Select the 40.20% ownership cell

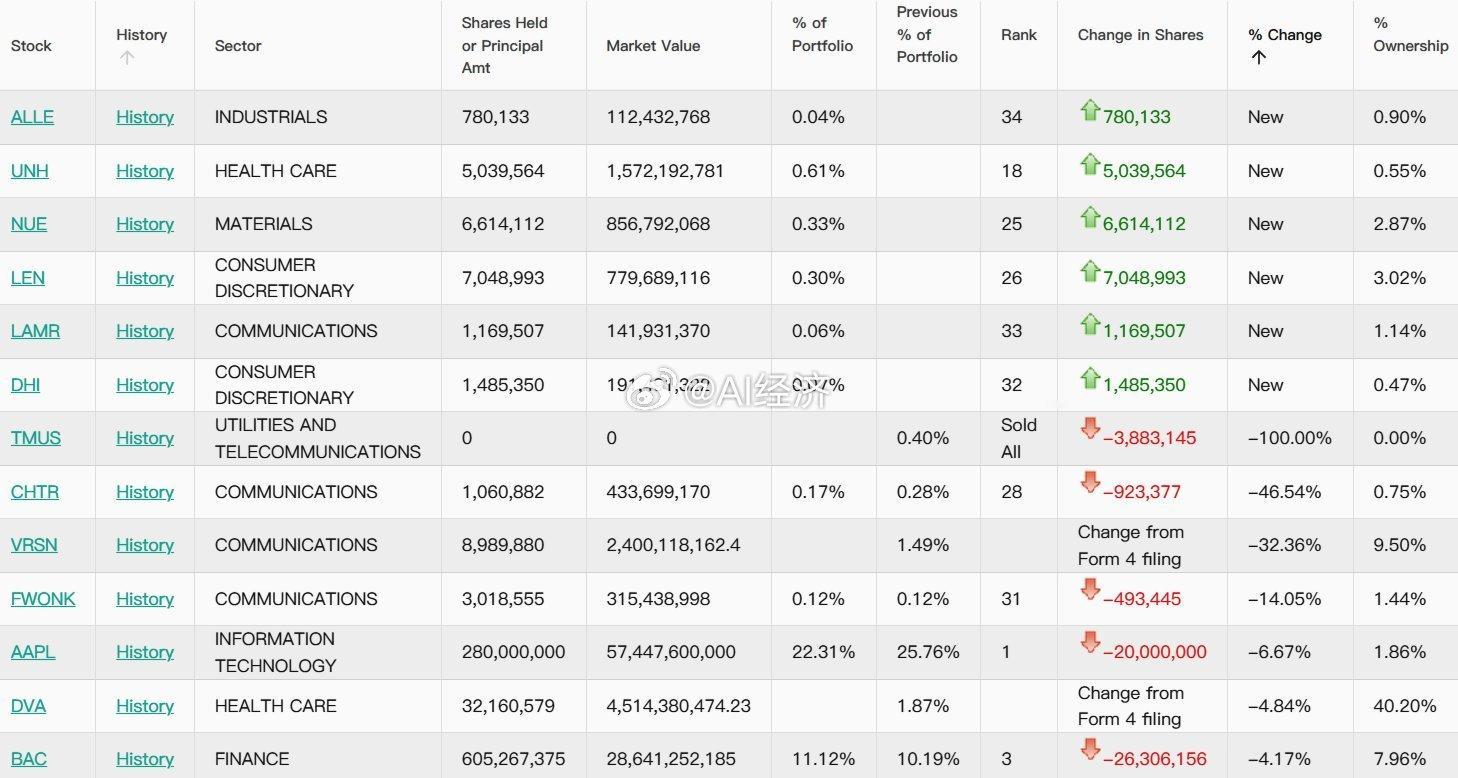pyautogui.click(x=1405, y=706)
